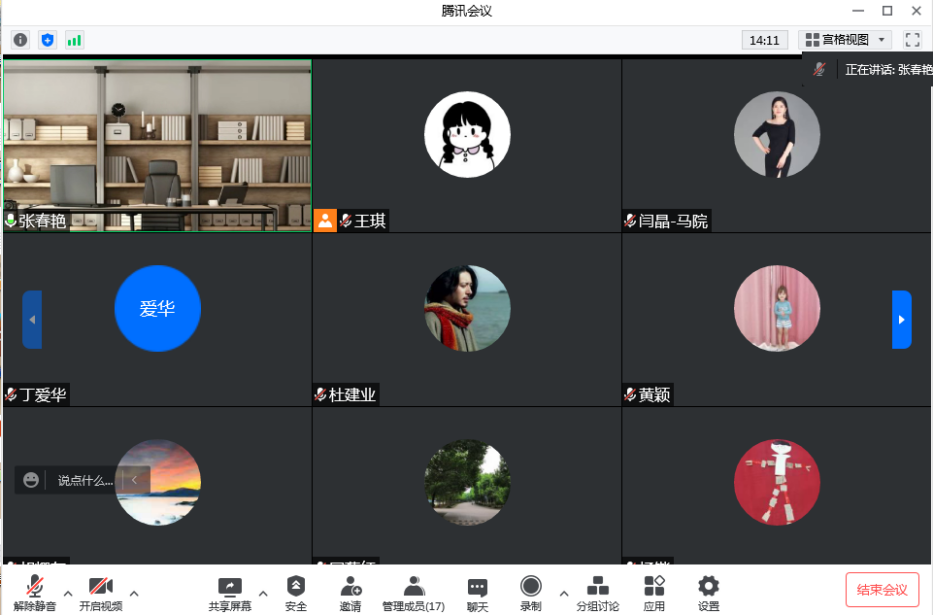Unmute microphone with 解除静音
The height and width of the screenshot is (615, 933).
(x=35, y=592)
